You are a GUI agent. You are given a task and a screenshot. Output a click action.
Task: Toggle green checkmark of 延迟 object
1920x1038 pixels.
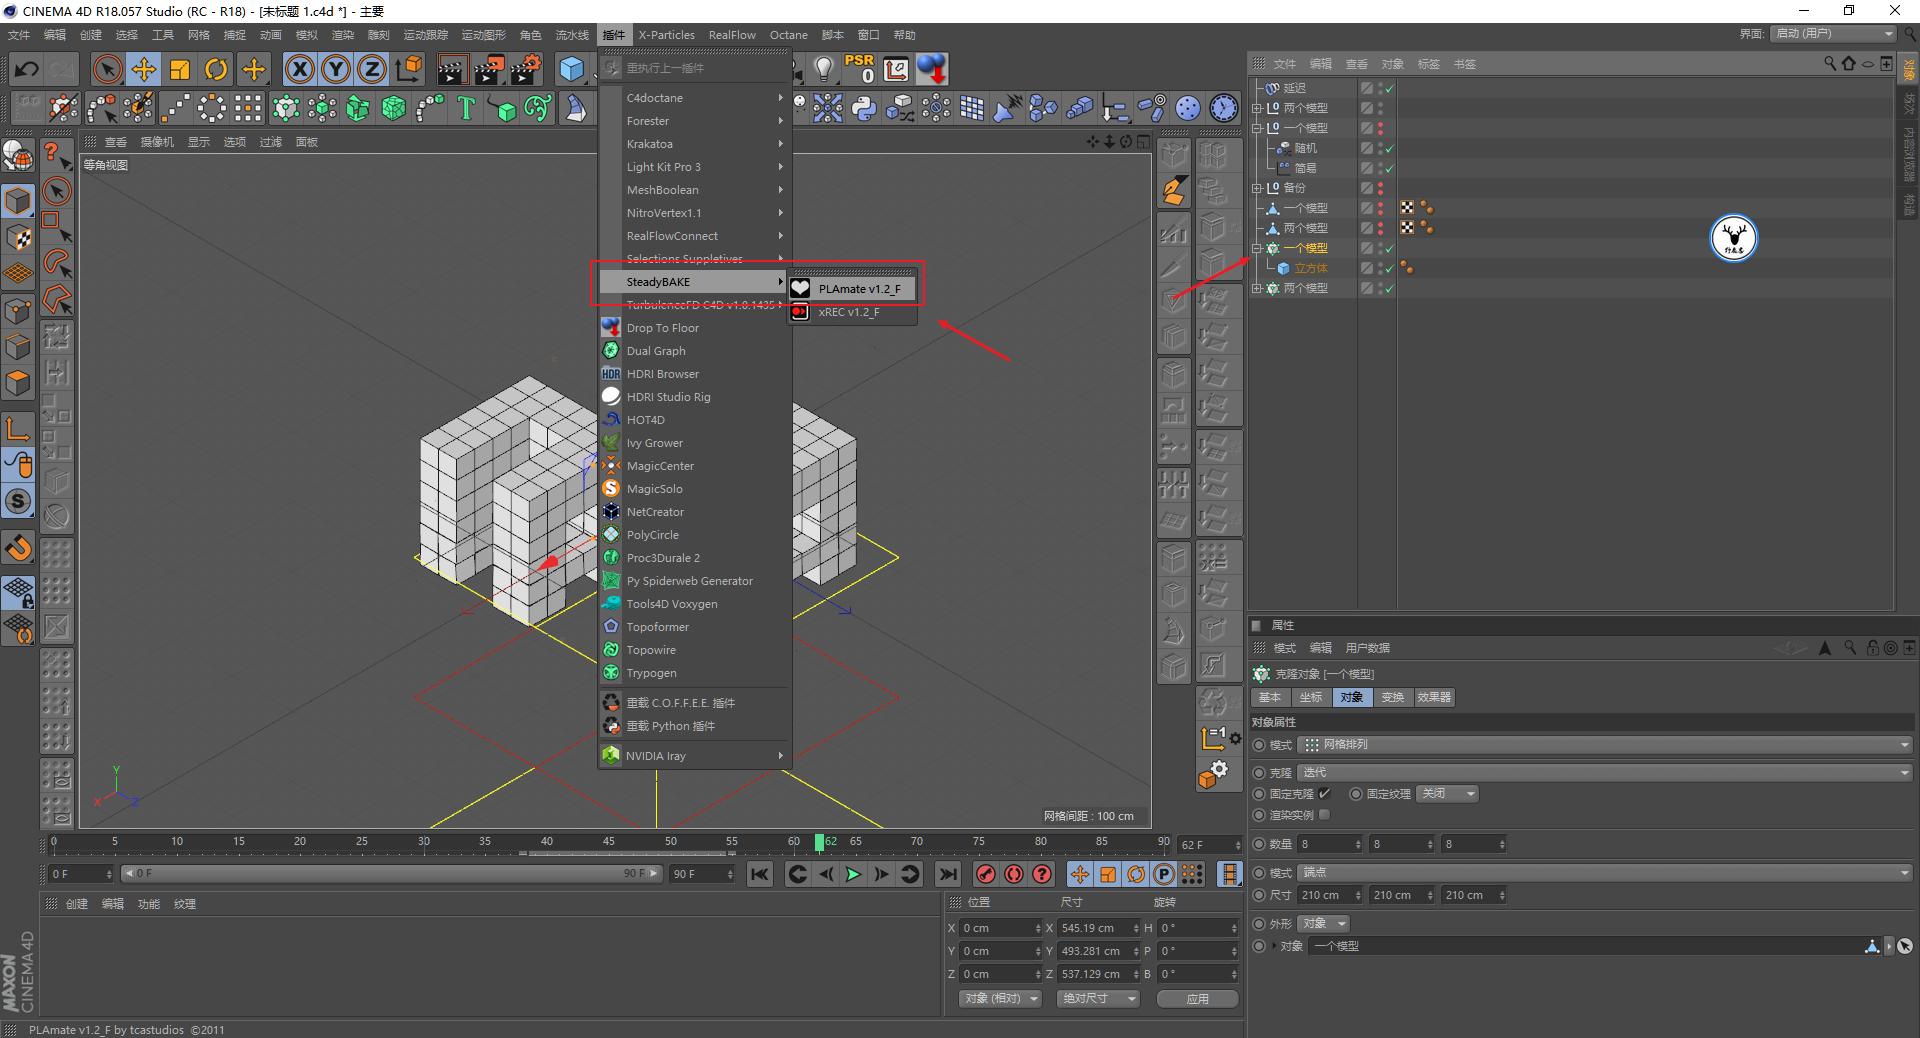click(x=1389, y=88)
